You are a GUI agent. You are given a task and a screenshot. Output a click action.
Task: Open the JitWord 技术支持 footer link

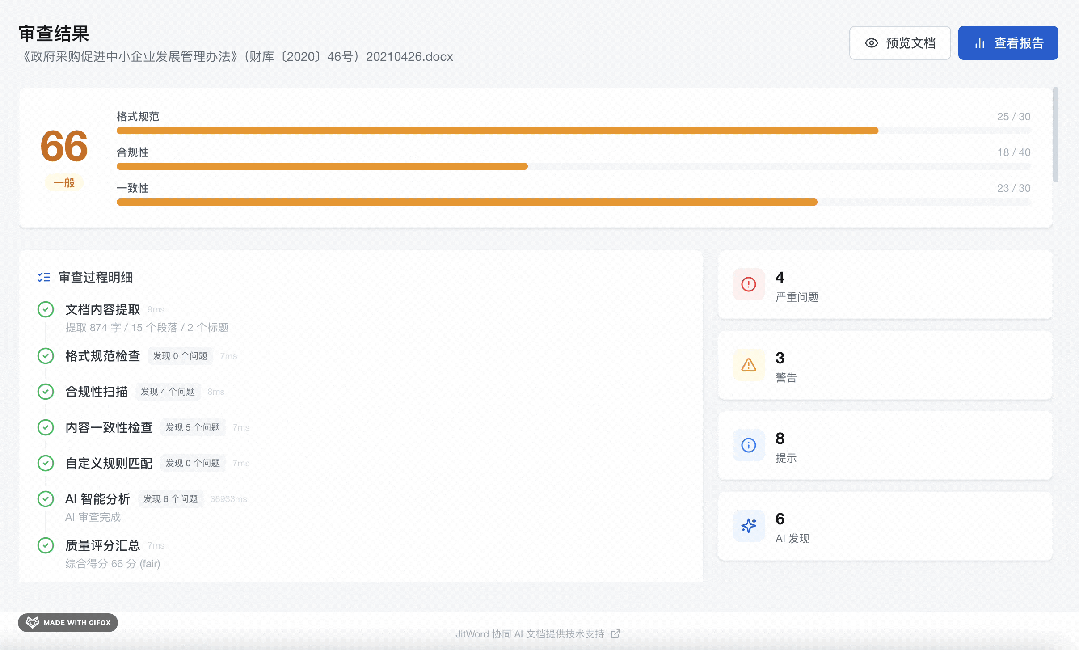coord(537,633)
